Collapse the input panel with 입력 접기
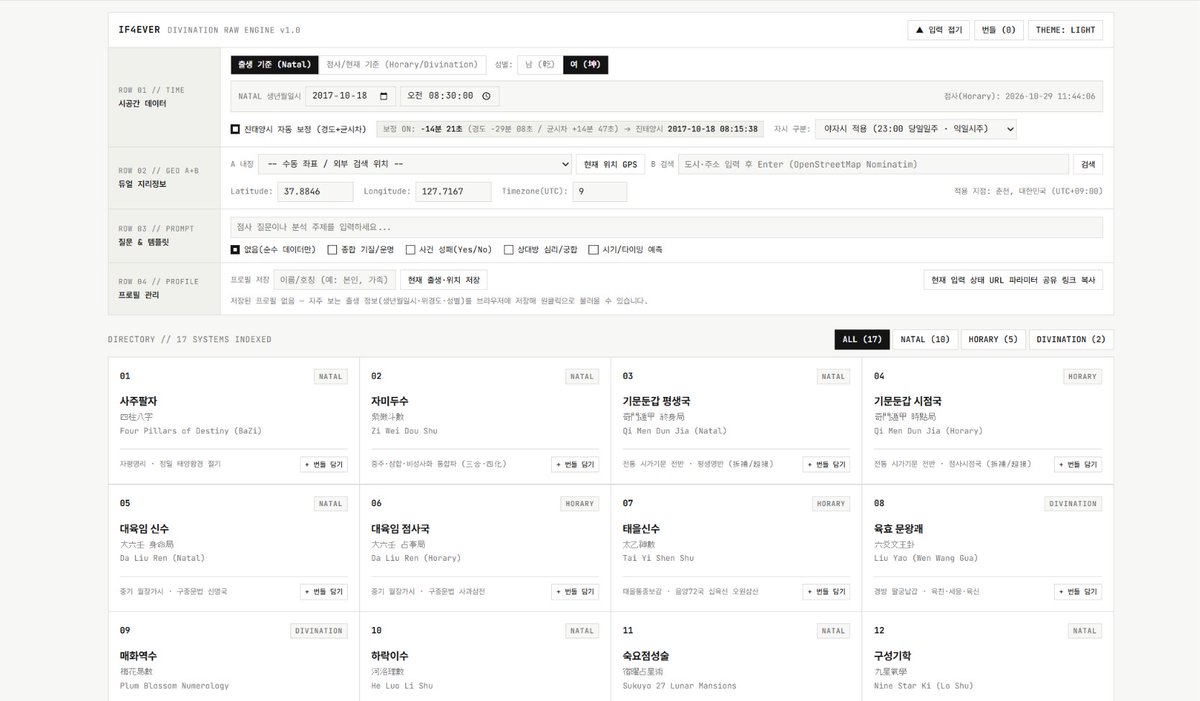This screenshot has height=701, width=1200. tap(938, 30)
